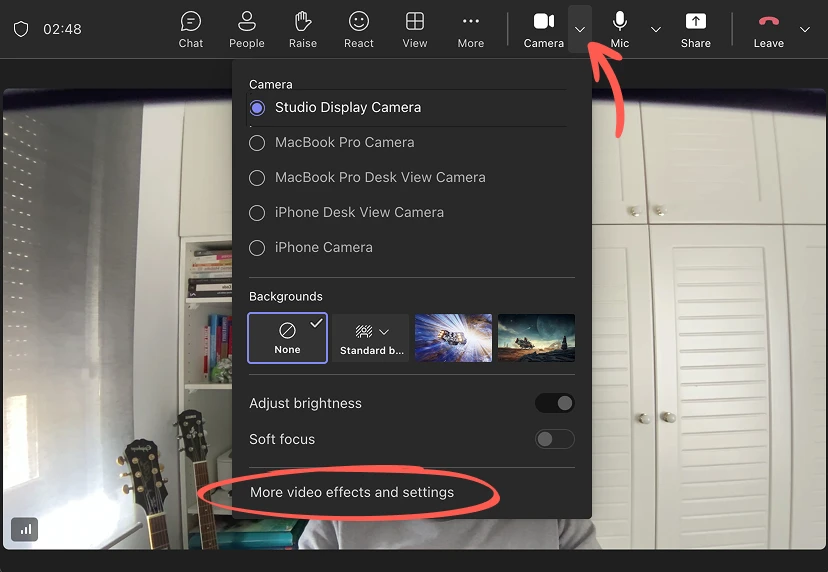Open the Chat panel
The height and width of the screenshot is (572, 828).
point(191,30)
